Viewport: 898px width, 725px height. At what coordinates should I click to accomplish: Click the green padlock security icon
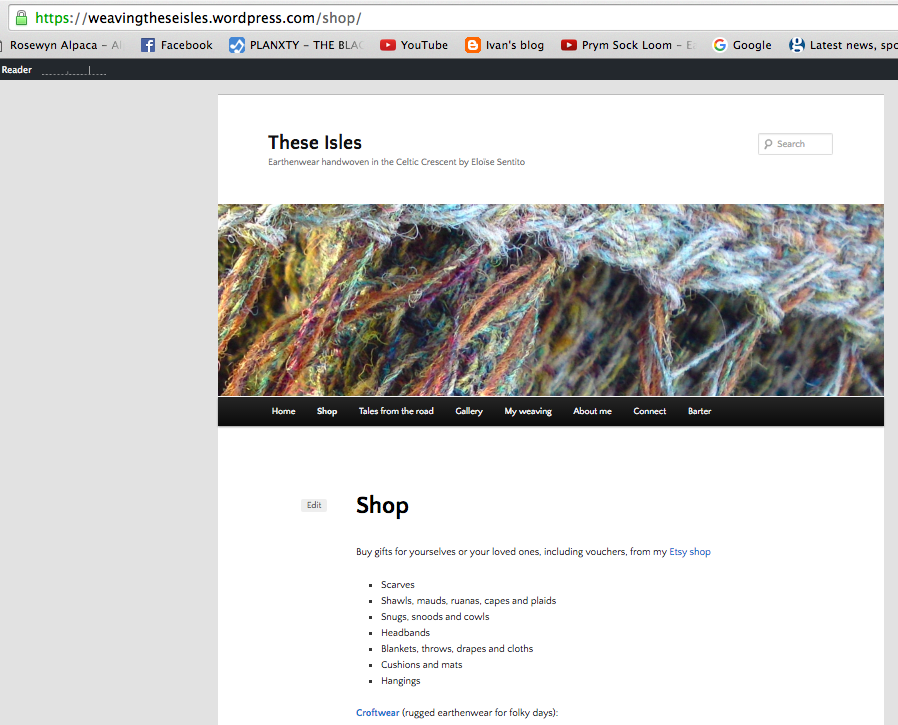[21, 18]
